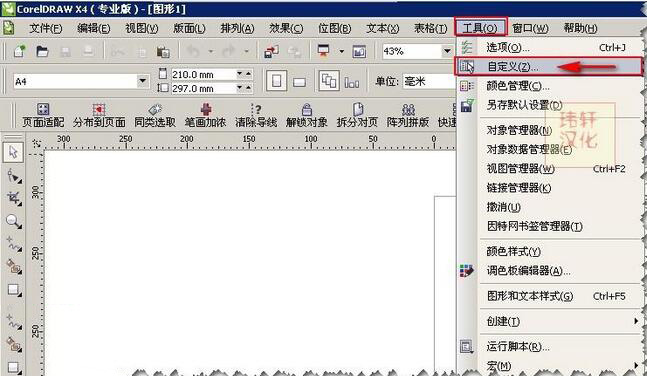Viewport: 647px width, 376px height.
Task: Click the Welcome screen icon
Action: pos(359,52)
